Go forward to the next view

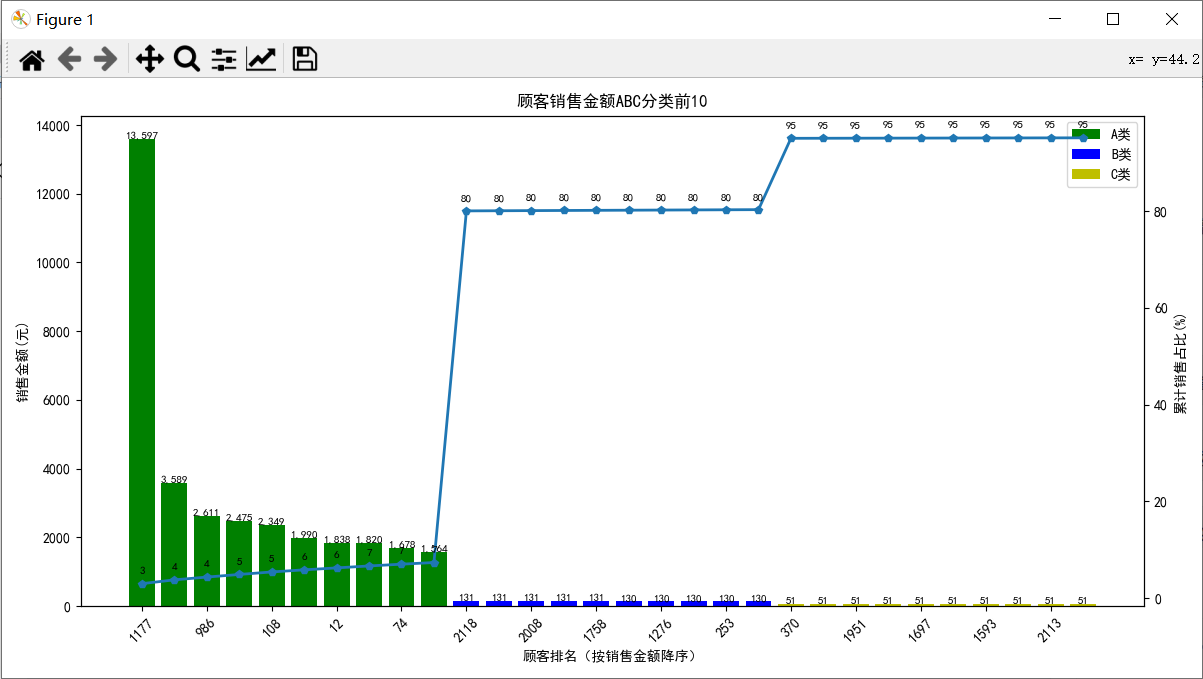pos(105,60)
